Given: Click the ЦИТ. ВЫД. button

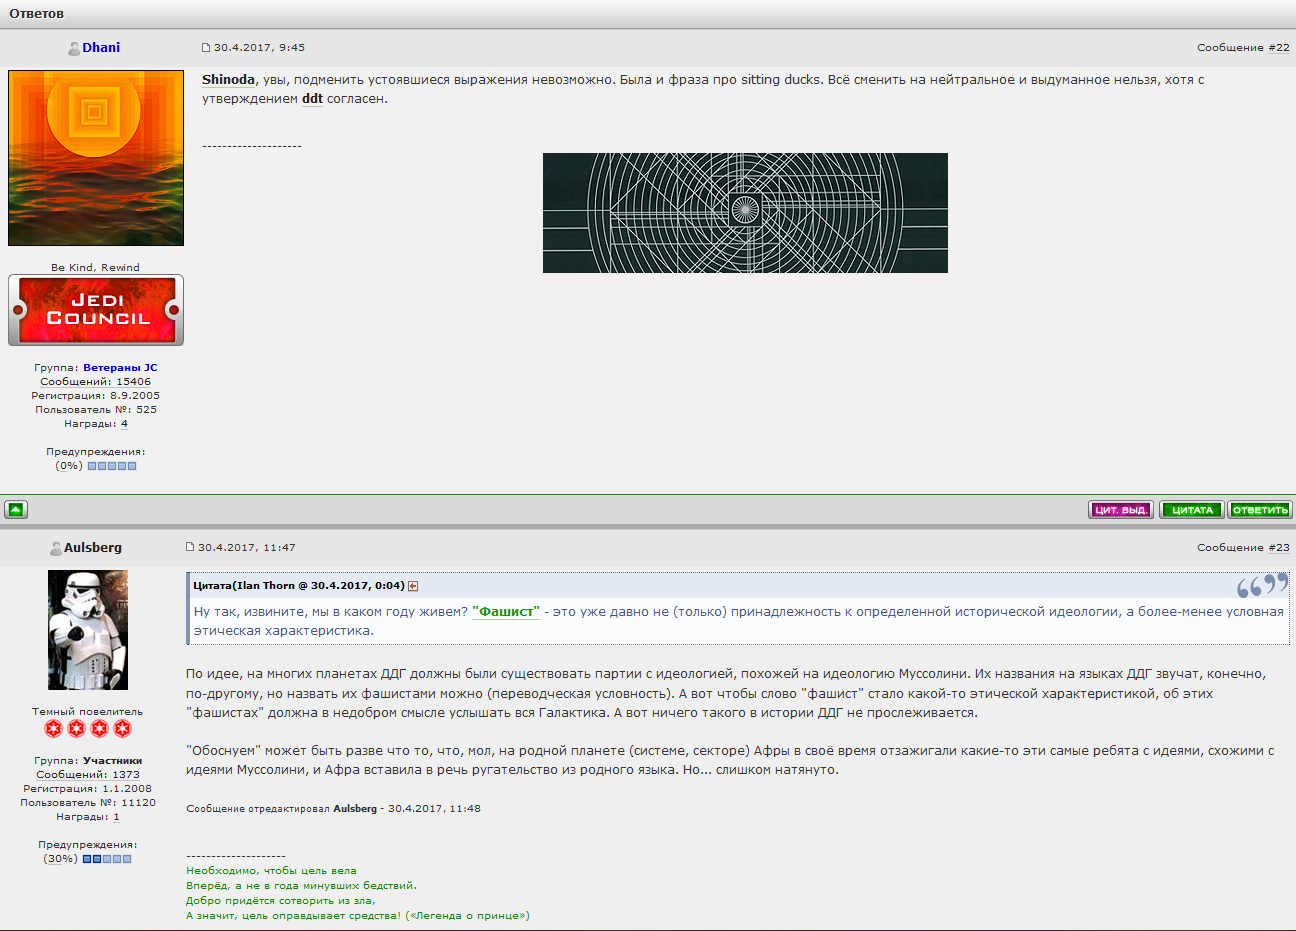Looking at the screenshot, I should coord(1121,510).
